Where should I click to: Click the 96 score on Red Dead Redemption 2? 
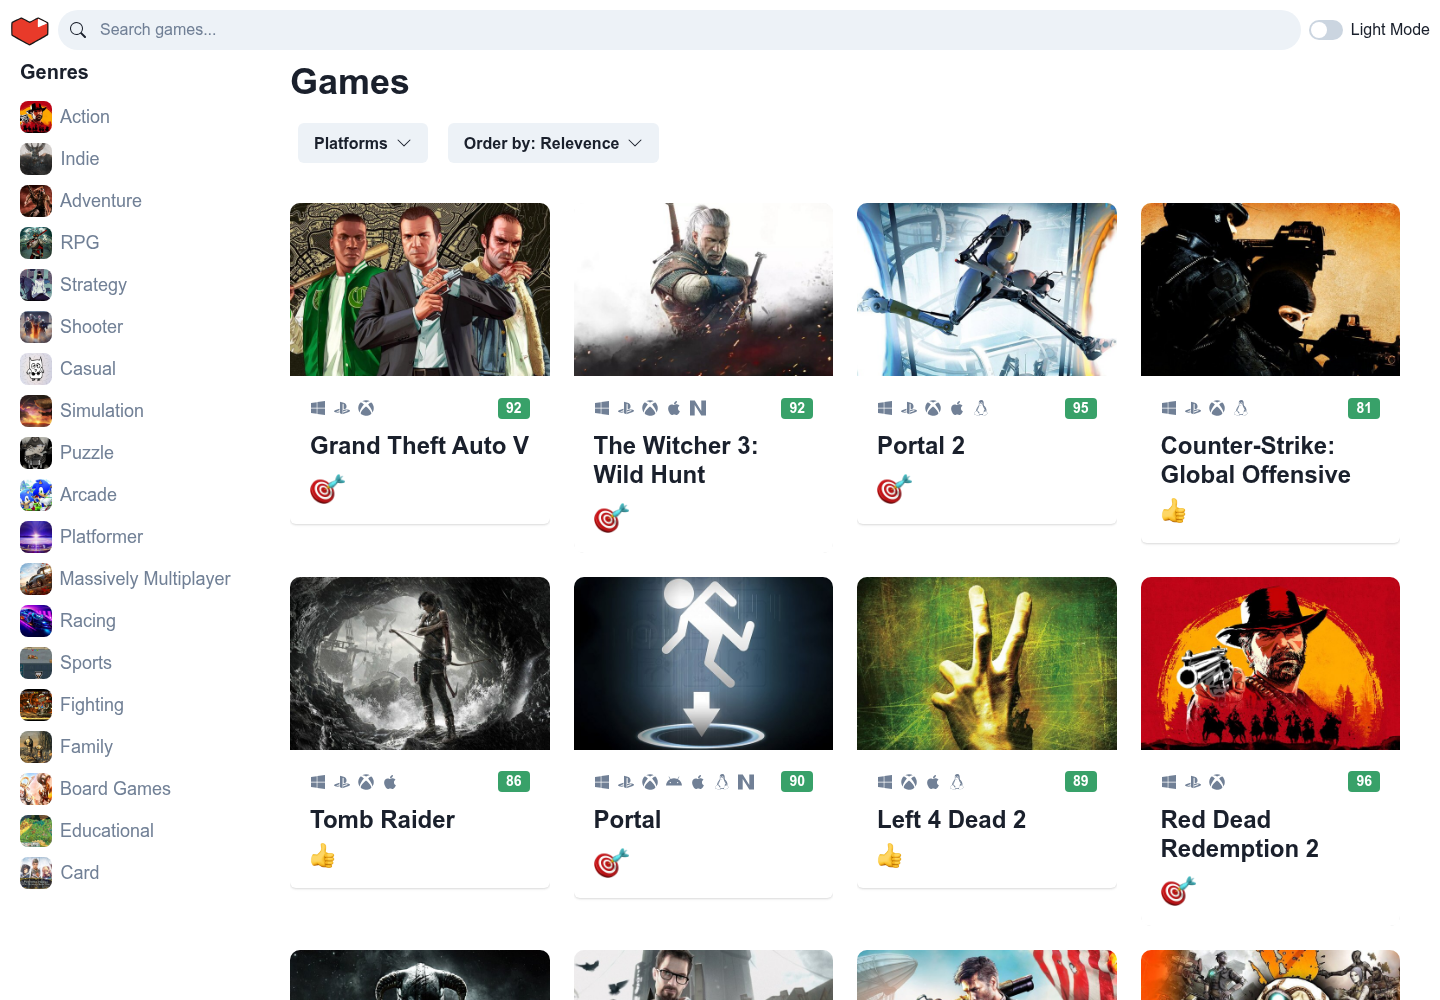[x=1364, y=781]
